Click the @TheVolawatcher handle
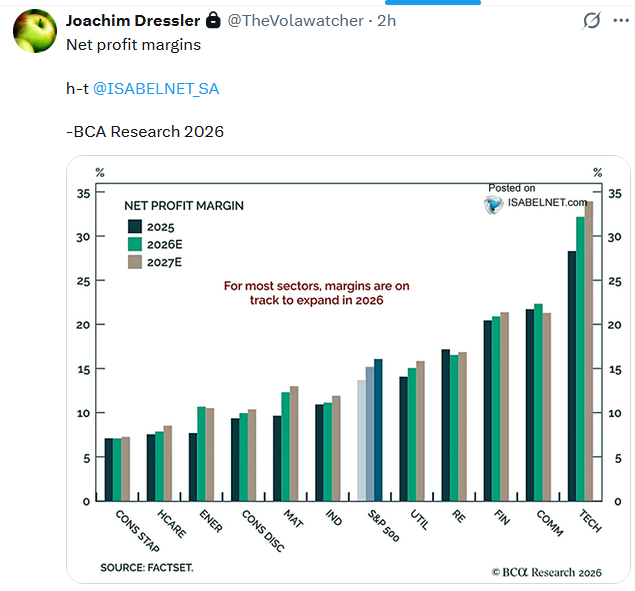The height and width of the screenshot is (591, 635). [296, 21]
